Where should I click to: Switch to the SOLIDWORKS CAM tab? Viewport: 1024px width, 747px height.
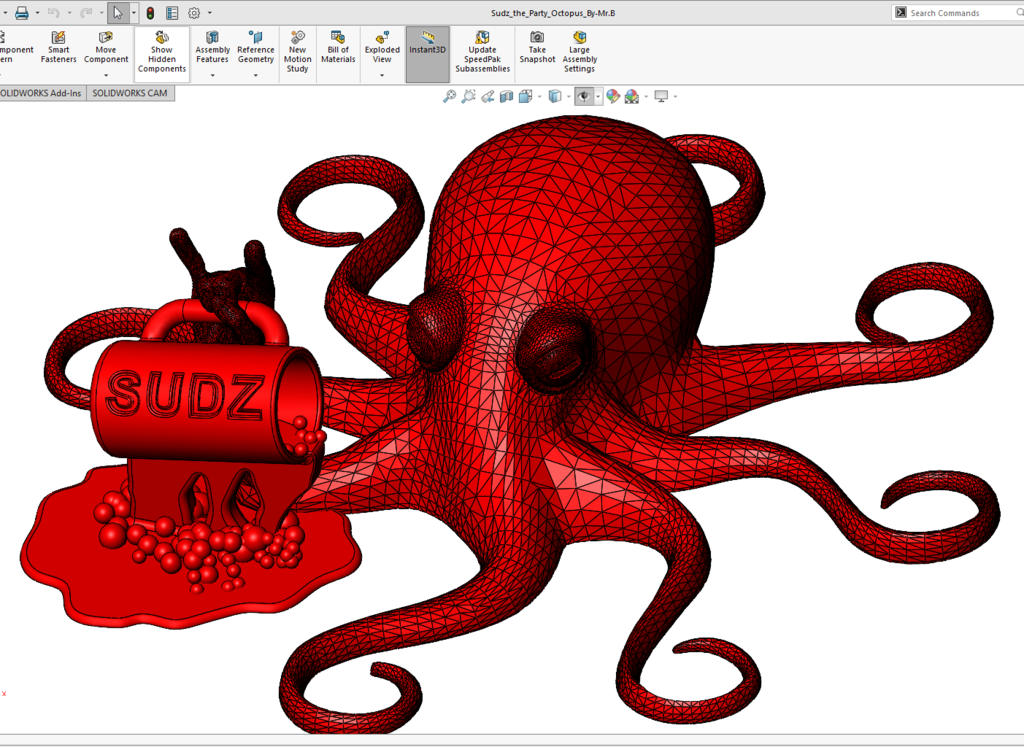point(131,92)
